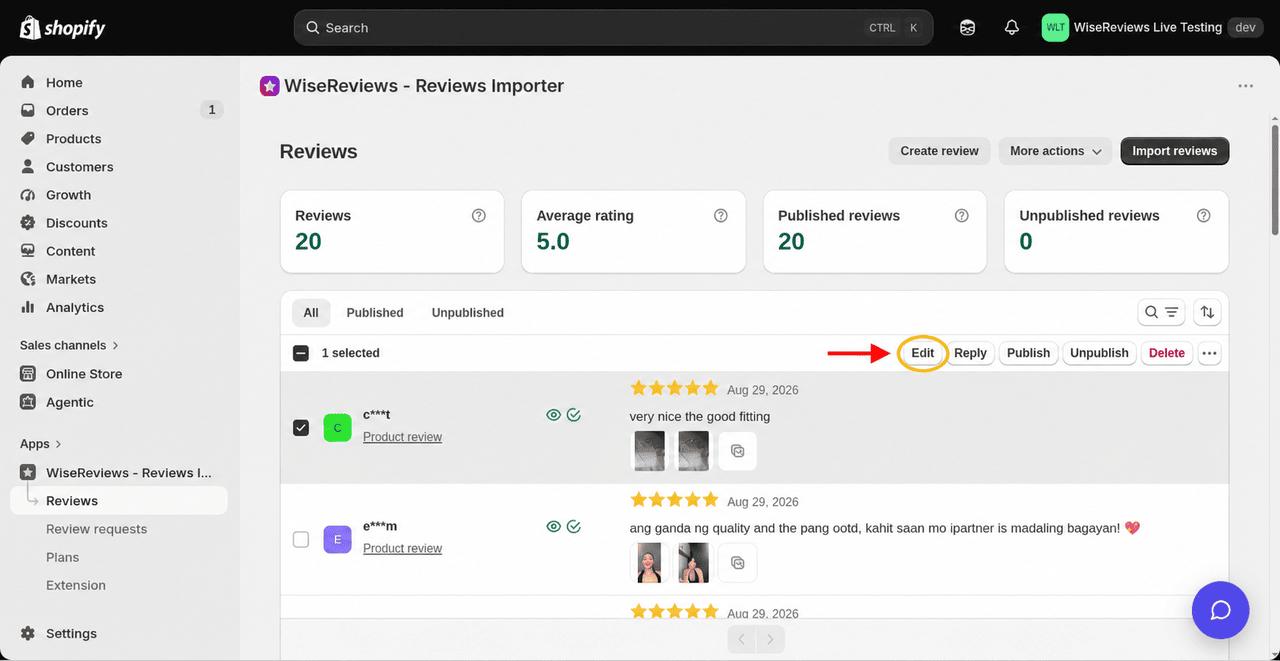
Task: Go to Analytics in sidebar
Action: click(x=75, y=307)
